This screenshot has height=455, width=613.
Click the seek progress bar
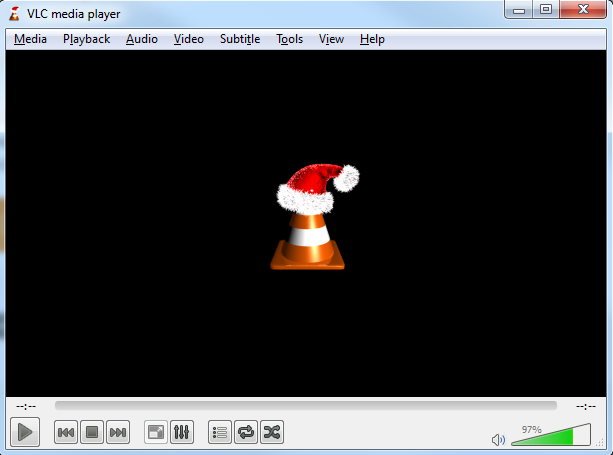pyautogui.click(x=305, y=406)
